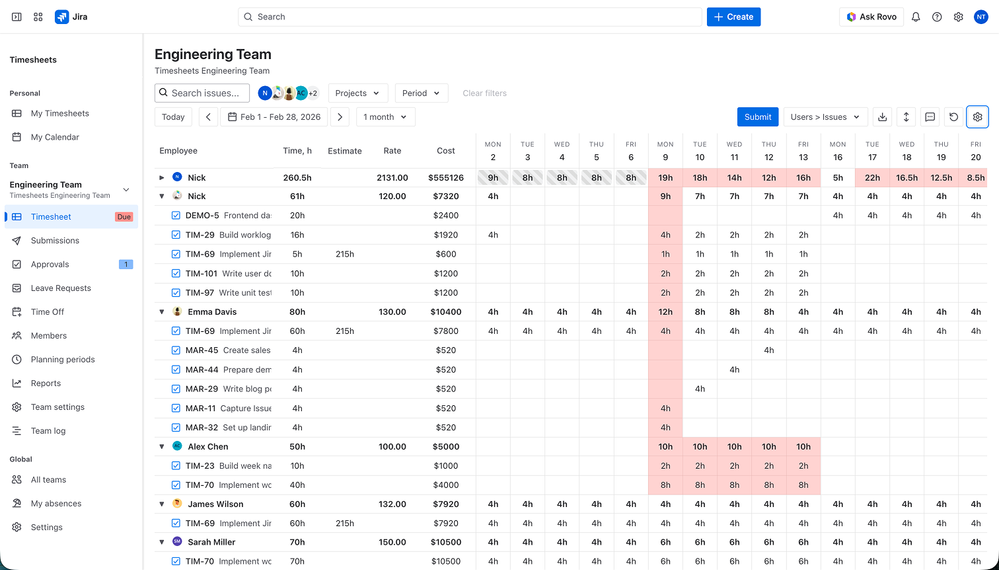Open Global Settings in sidebar

click(x=47, y=527)
